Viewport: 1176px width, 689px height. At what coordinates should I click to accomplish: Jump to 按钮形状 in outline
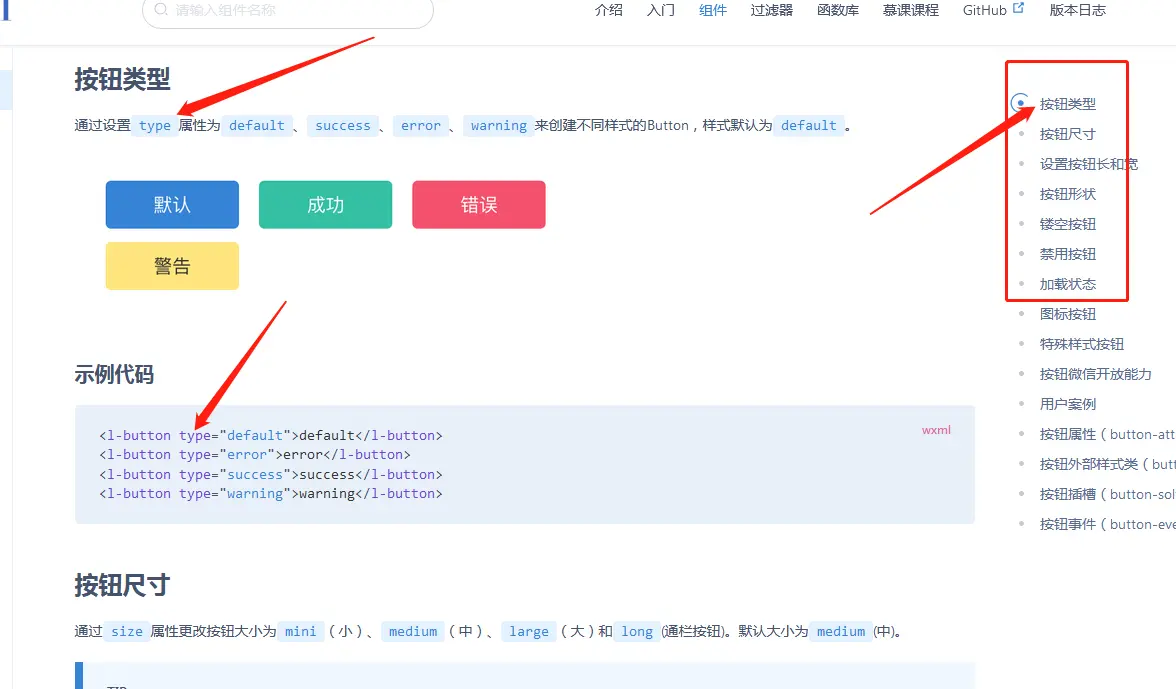(1067, 194)
